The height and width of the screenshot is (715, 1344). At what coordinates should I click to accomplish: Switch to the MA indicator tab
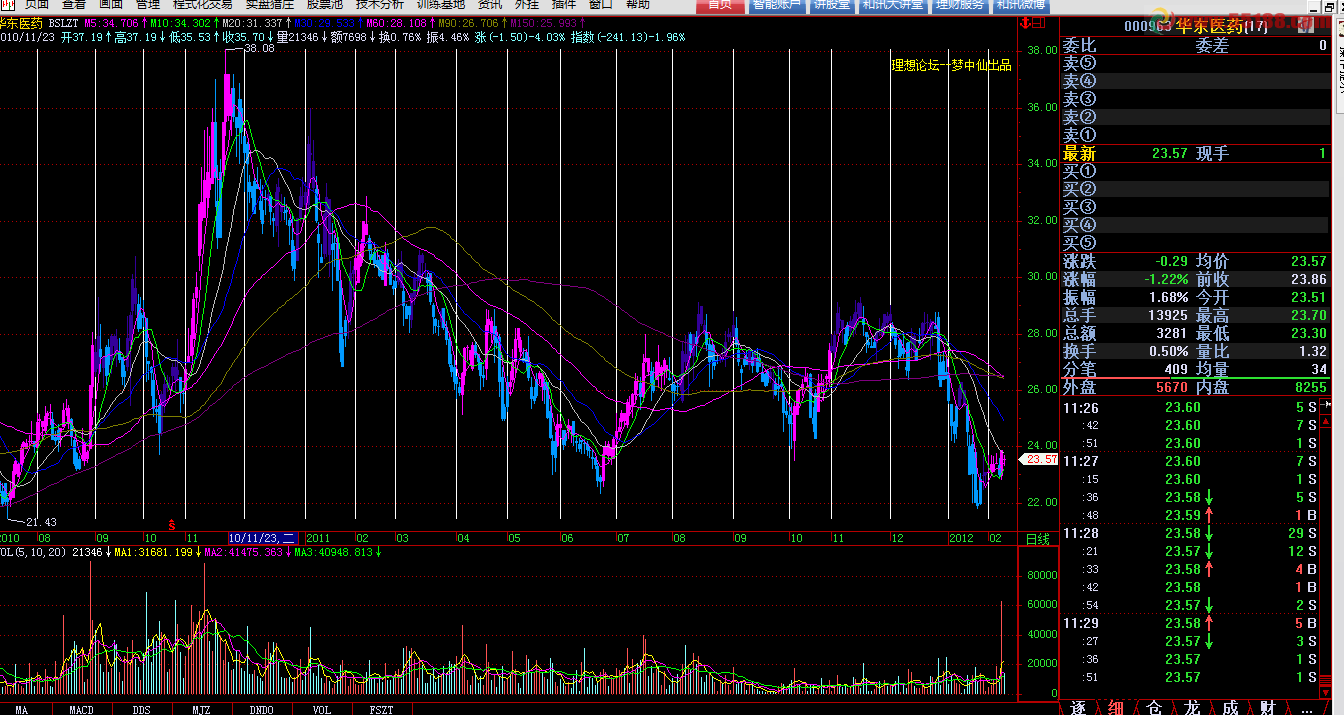pyautogui.click(x=21, y=709)
